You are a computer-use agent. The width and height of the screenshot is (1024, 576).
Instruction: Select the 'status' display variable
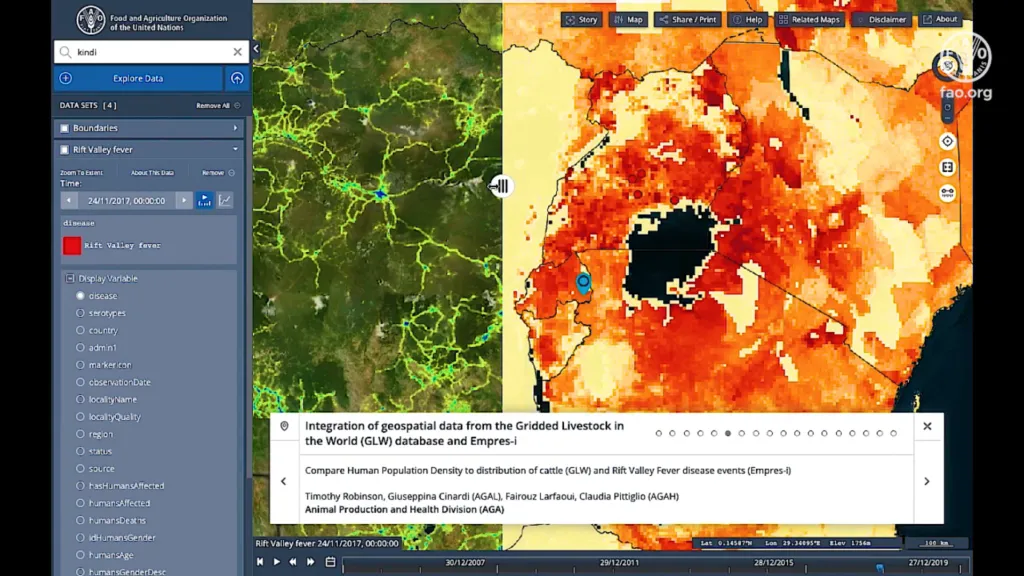click(x=80, y=451)
